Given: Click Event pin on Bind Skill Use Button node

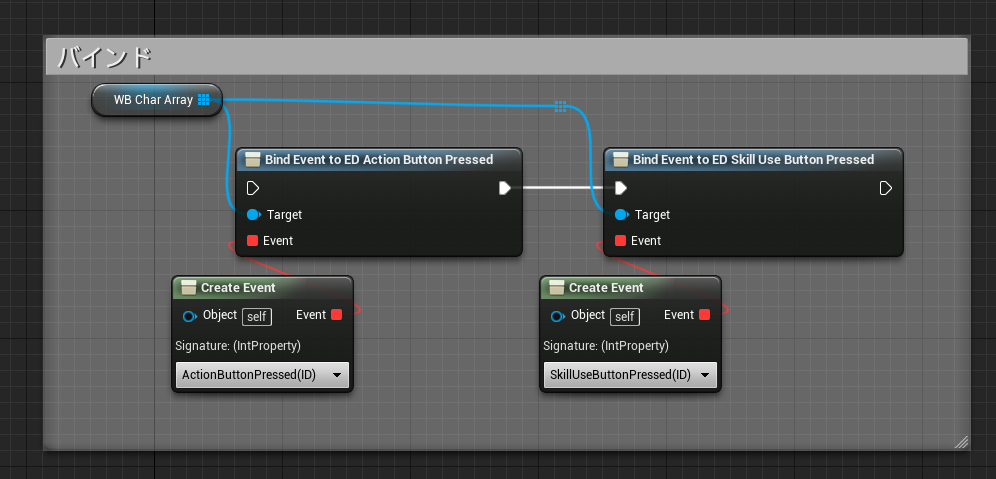Looking at the screenshot, I should point(621,241).
